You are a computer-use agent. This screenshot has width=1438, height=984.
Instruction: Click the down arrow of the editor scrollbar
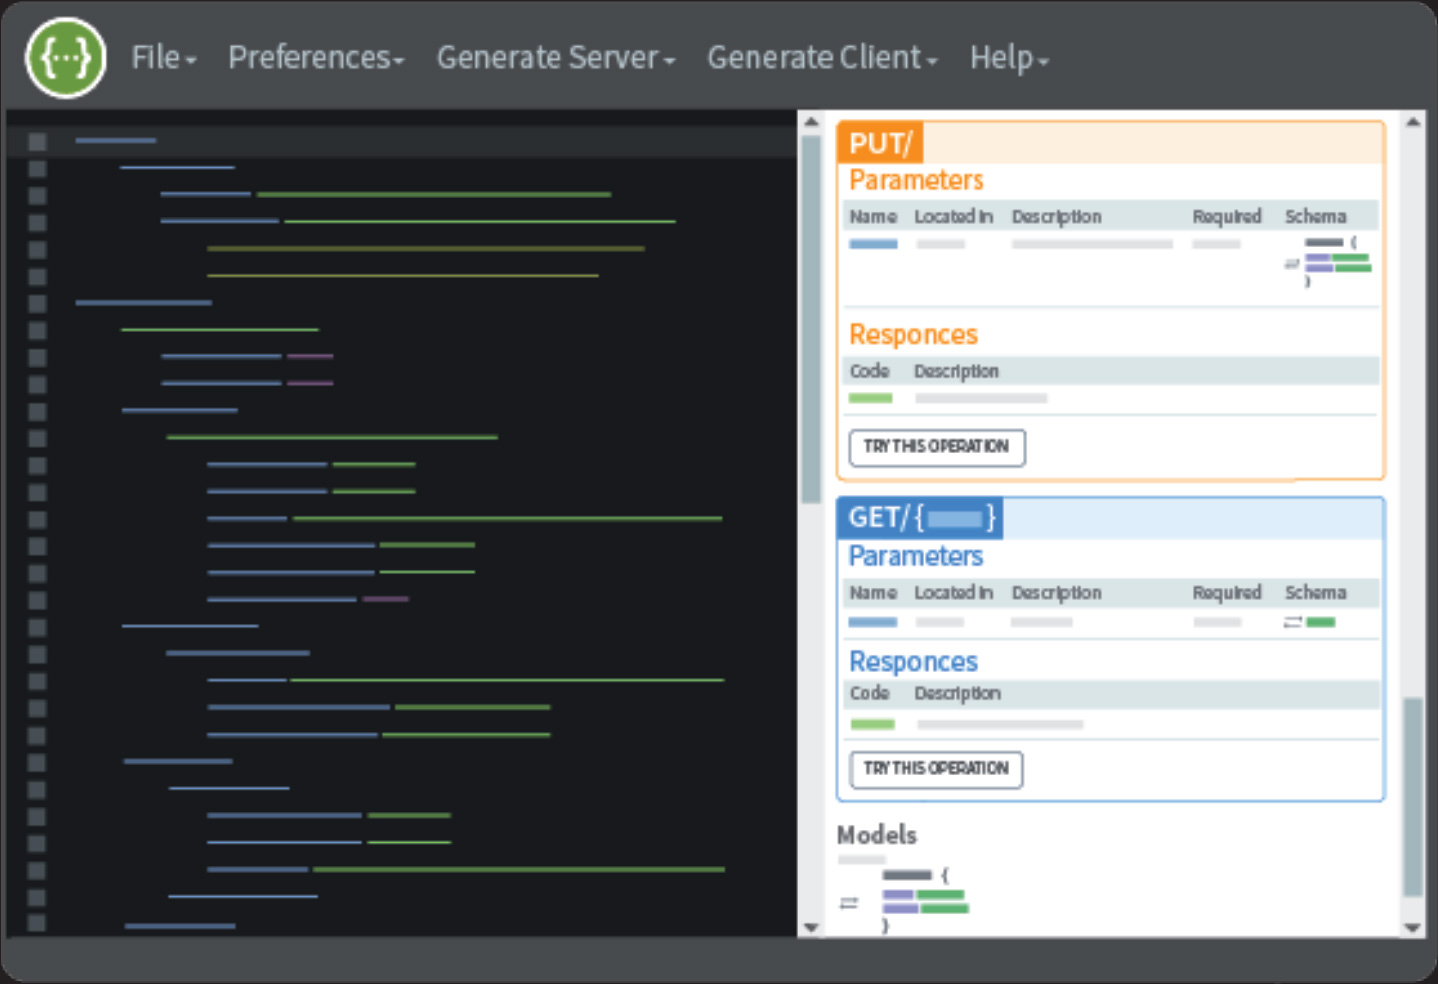tap(811, 927)
